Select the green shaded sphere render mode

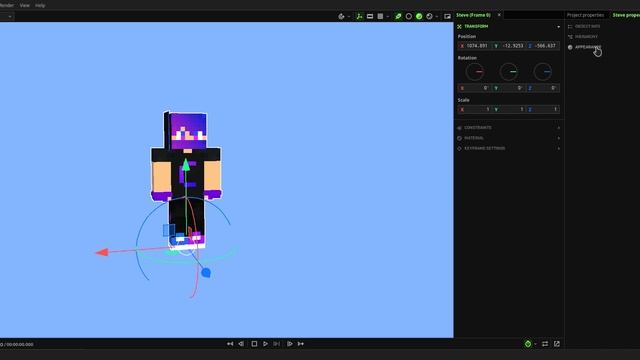point(419,16)
